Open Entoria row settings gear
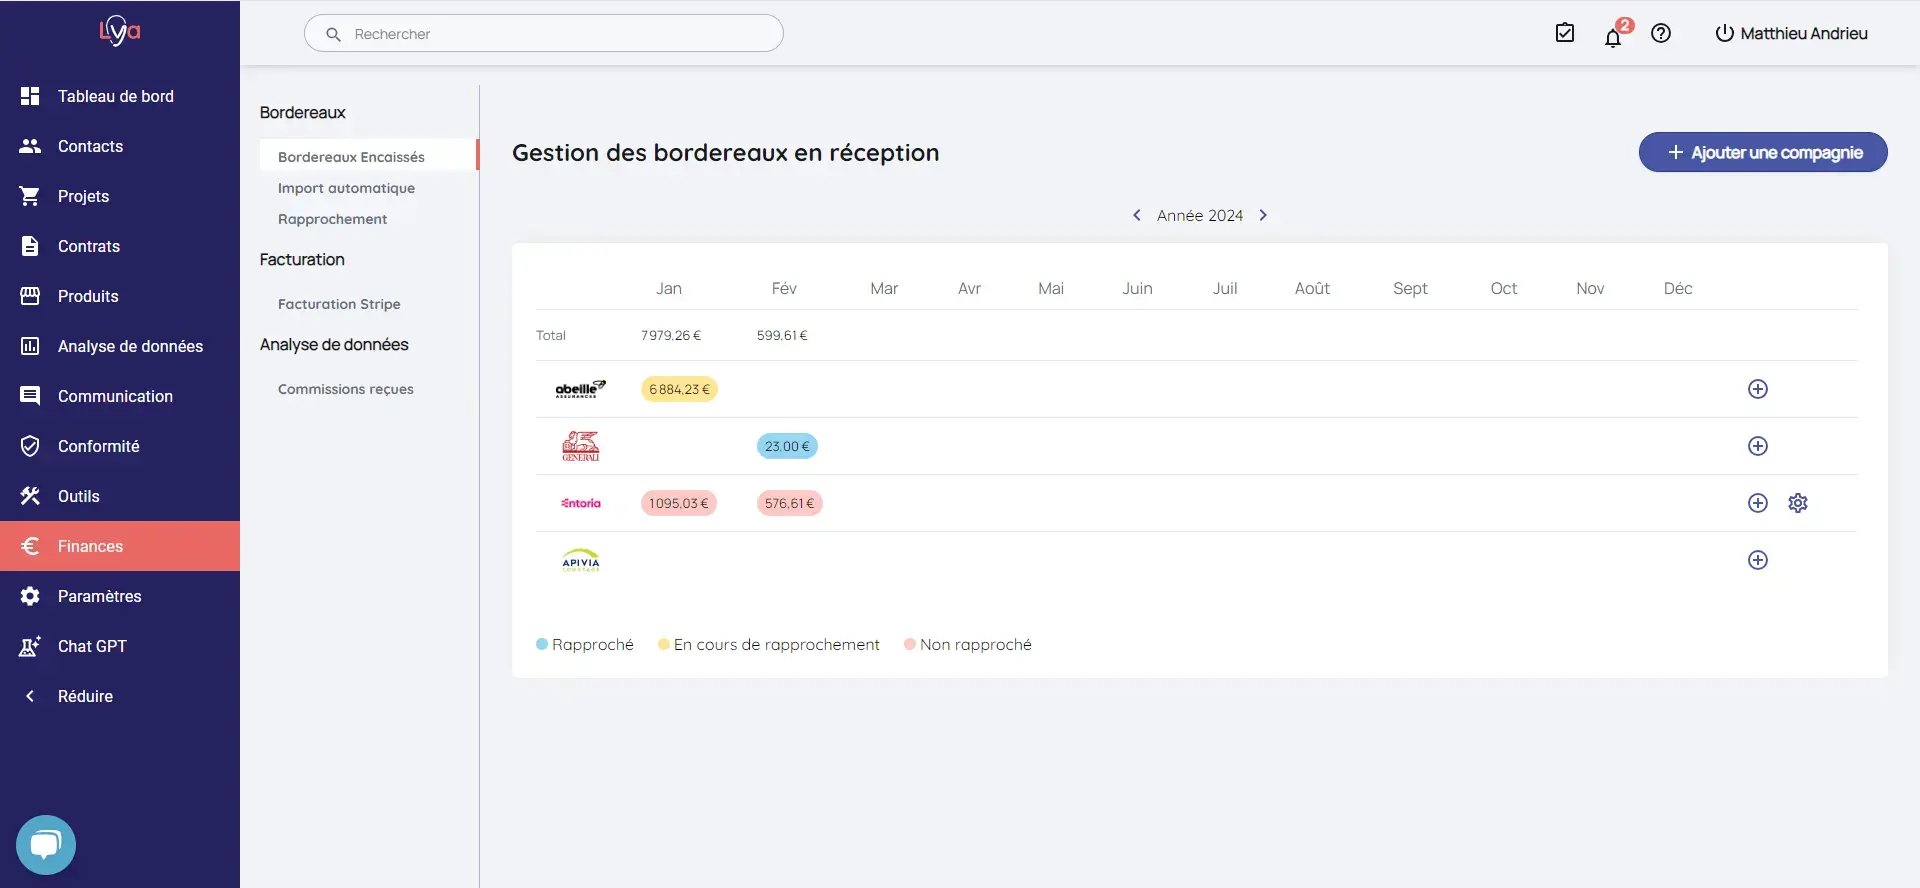Viewport: 1920px width, 888px height. click(x=1798, y=503)
